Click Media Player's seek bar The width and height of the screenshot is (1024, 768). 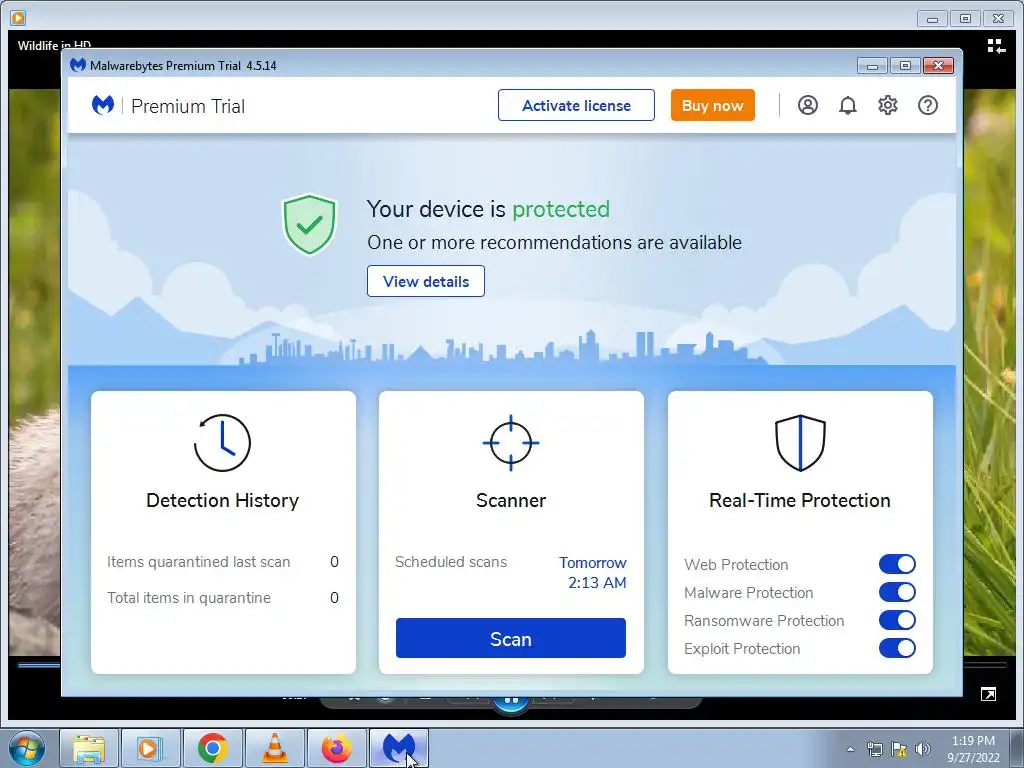click(x=38, y=665)
